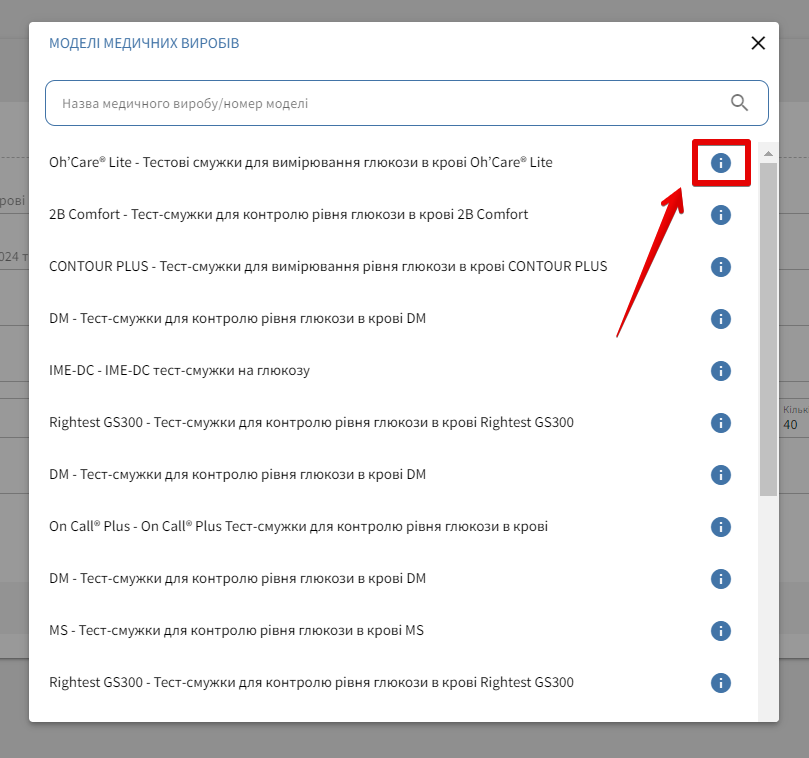Viewport: 809px width, 758px height.
Task: Close the medical device models dialog
Action: pyautogui.click(x=758, y=43)
